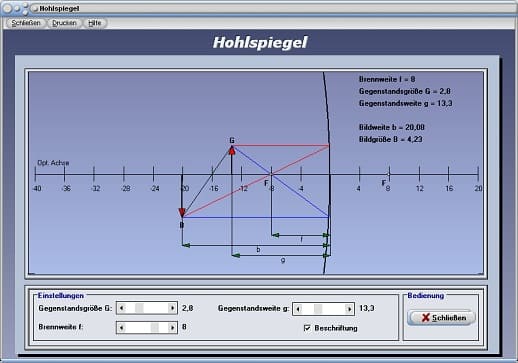Decrease Brennweite f with left arrow
The image size is (518, 363).
pos(121,327)
